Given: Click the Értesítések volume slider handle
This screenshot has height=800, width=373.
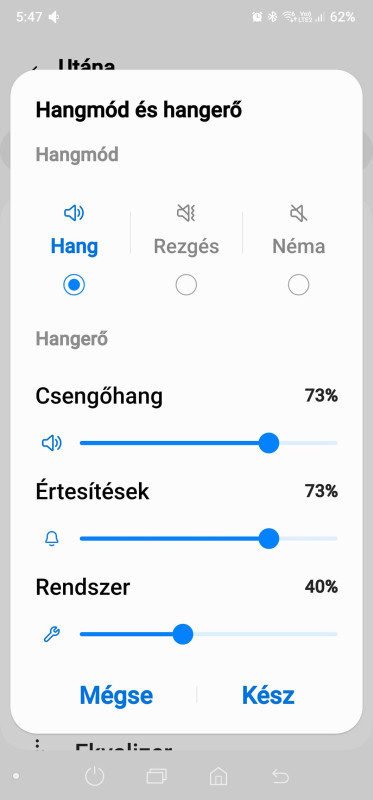Looking at the screenshot, I should (x=269, y=539).
